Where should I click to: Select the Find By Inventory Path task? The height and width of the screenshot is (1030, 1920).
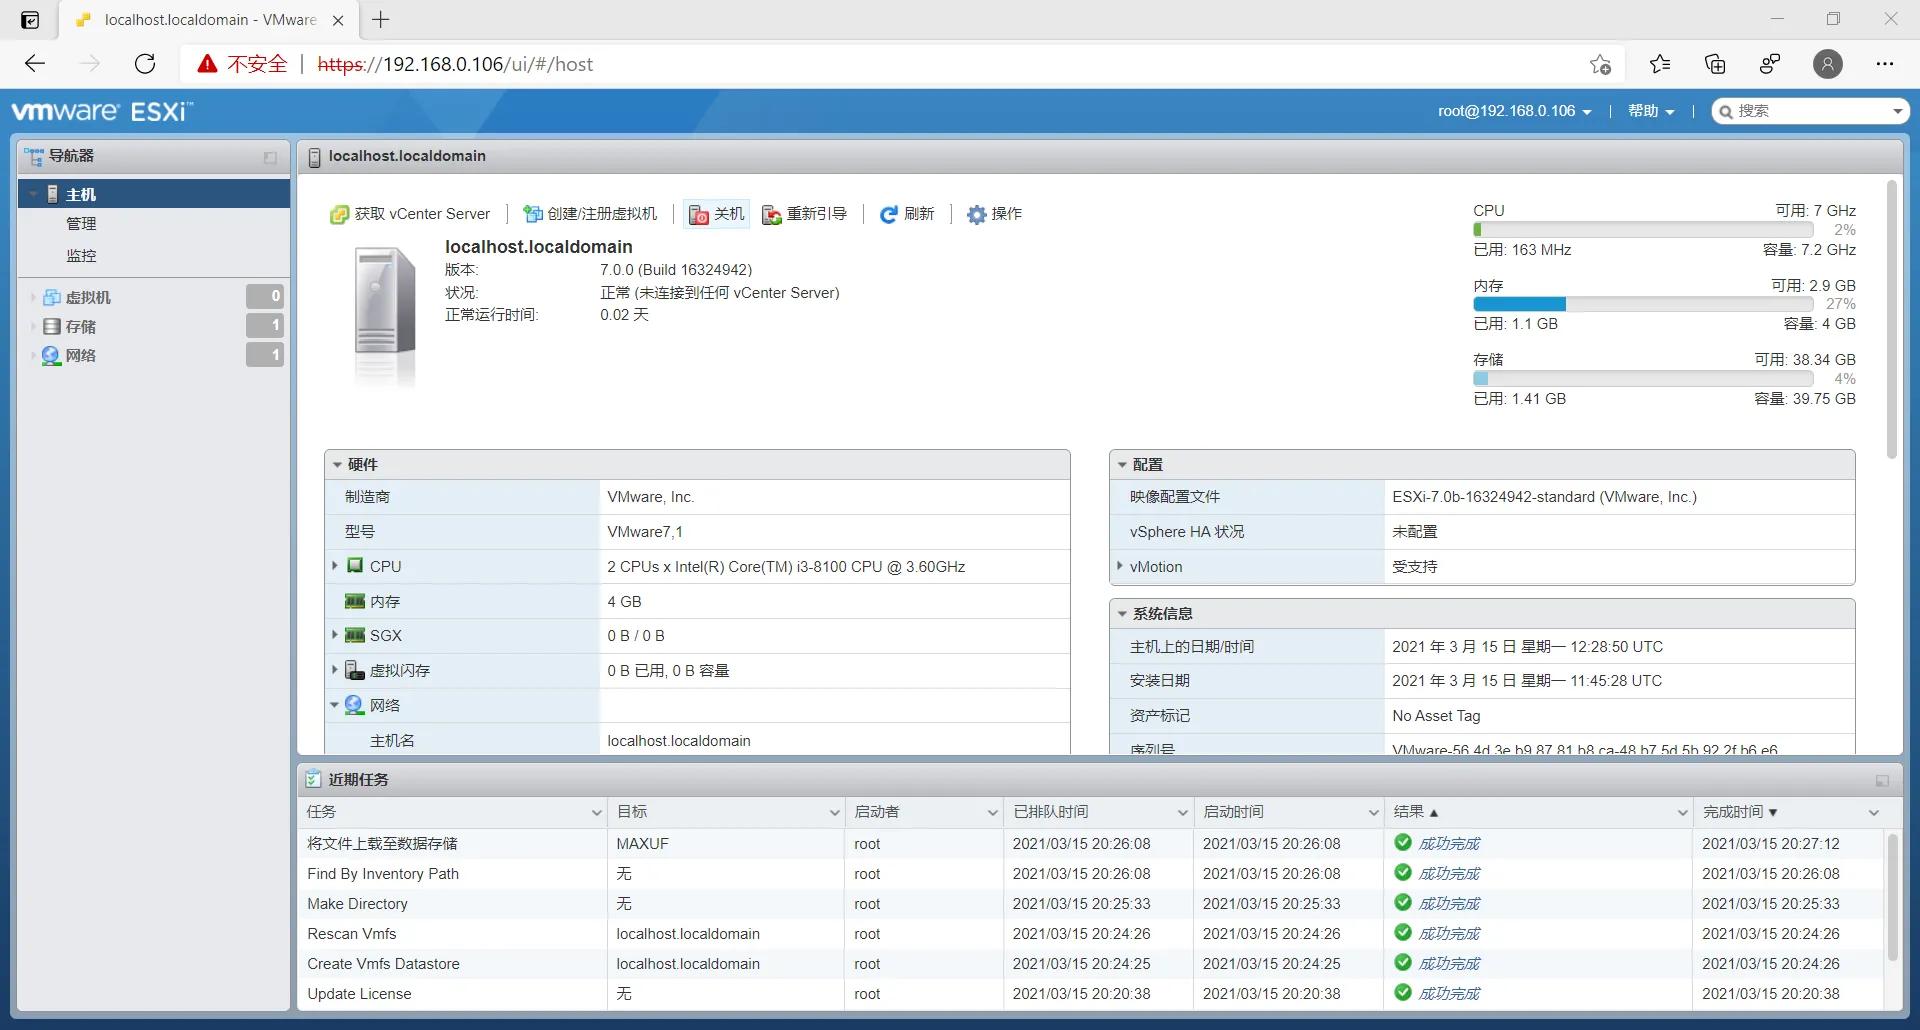[1091, 874]
